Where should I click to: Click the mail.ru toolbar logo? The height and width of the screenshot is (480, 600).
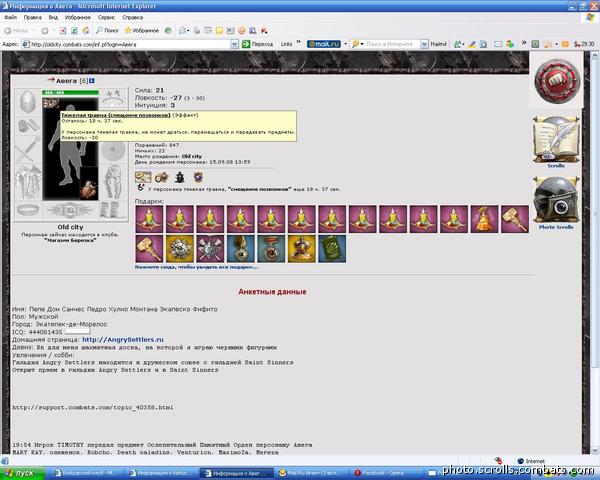tap(324, 44)
